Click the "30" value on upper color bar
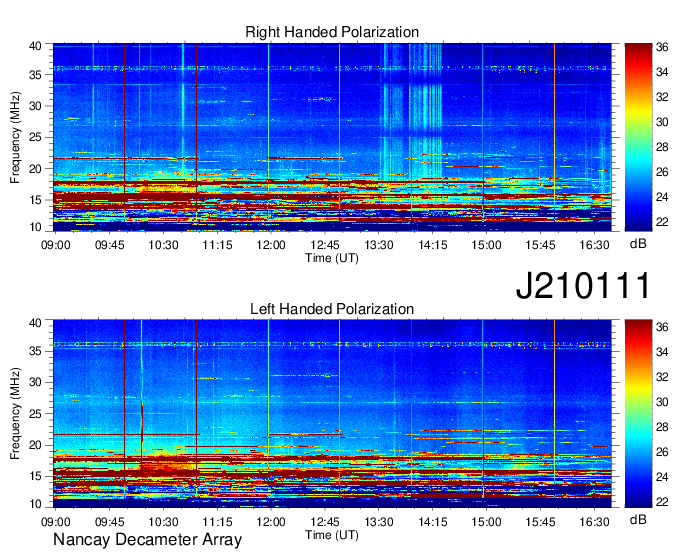The width and height of the screenshot is (680, 552). click(662, 122)
